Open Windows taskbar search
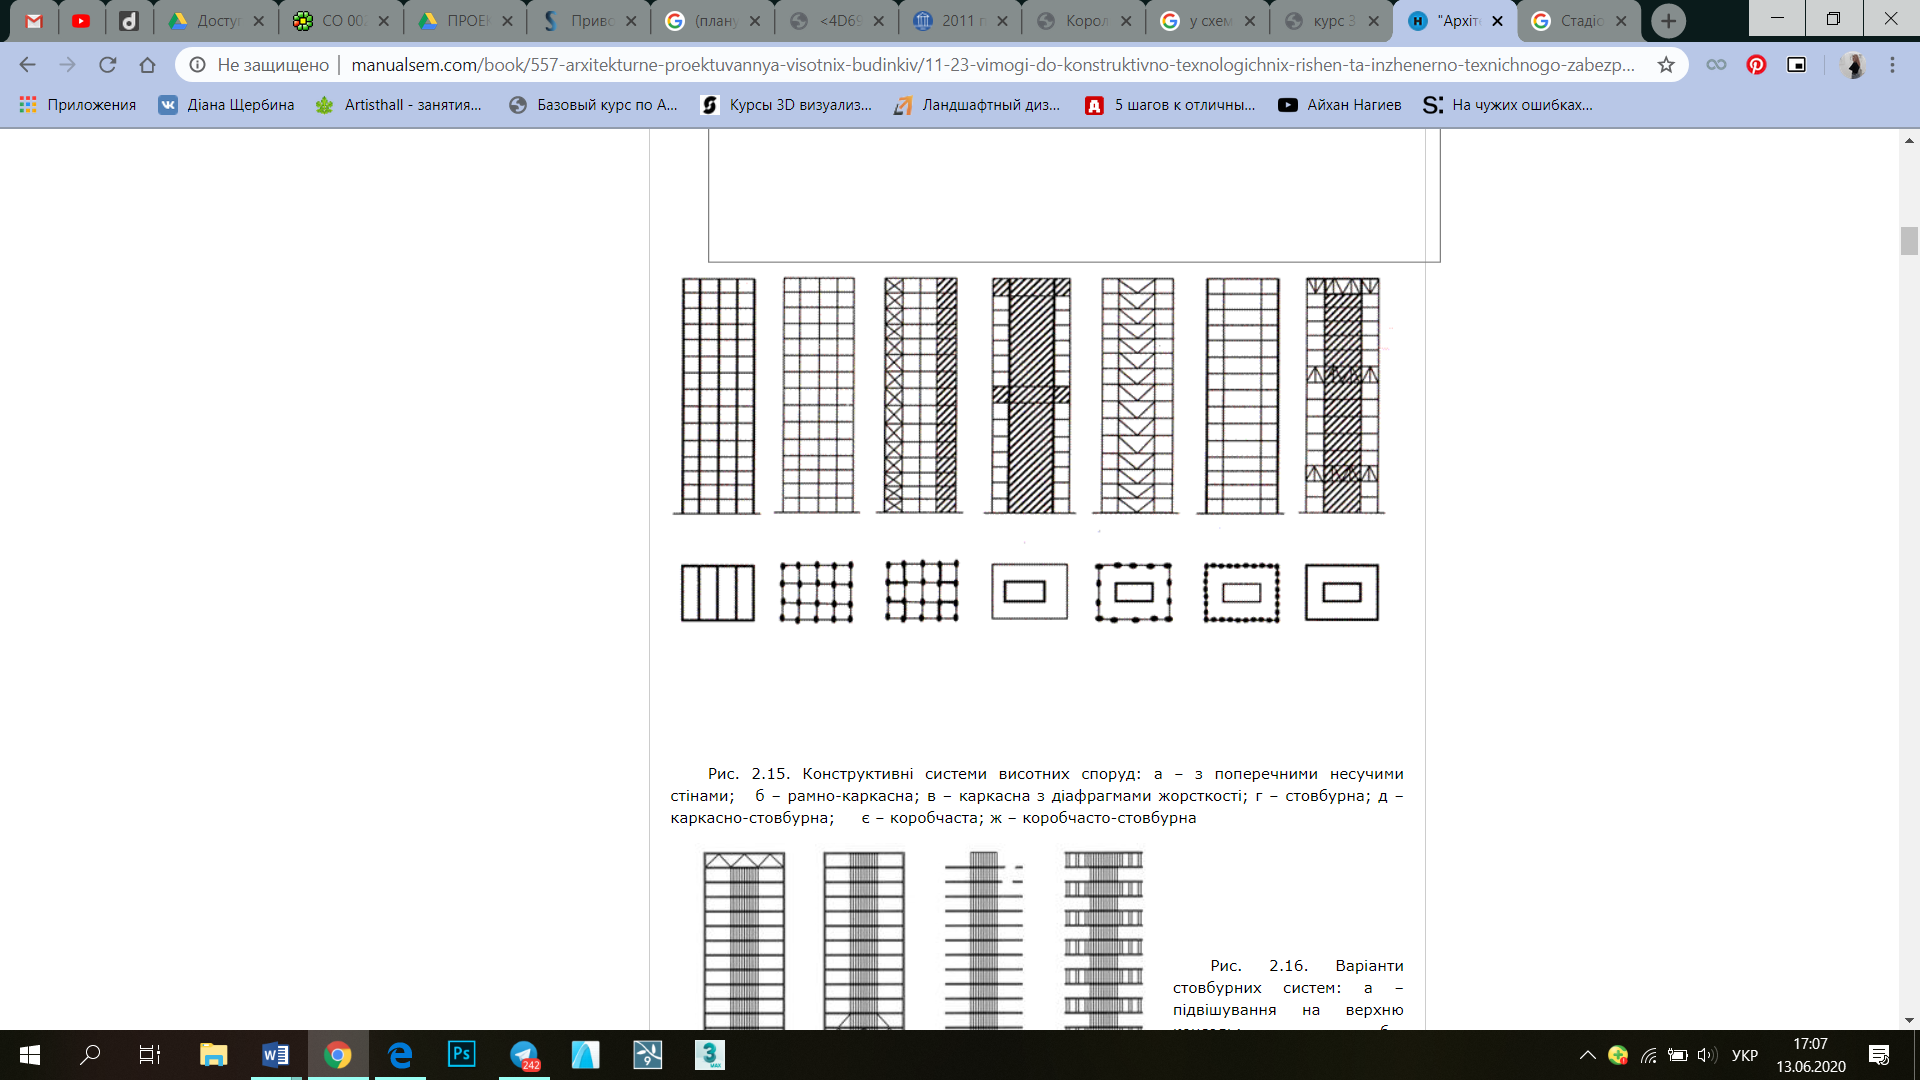Screen dimensions: 1920x1080 (90, 1055)
